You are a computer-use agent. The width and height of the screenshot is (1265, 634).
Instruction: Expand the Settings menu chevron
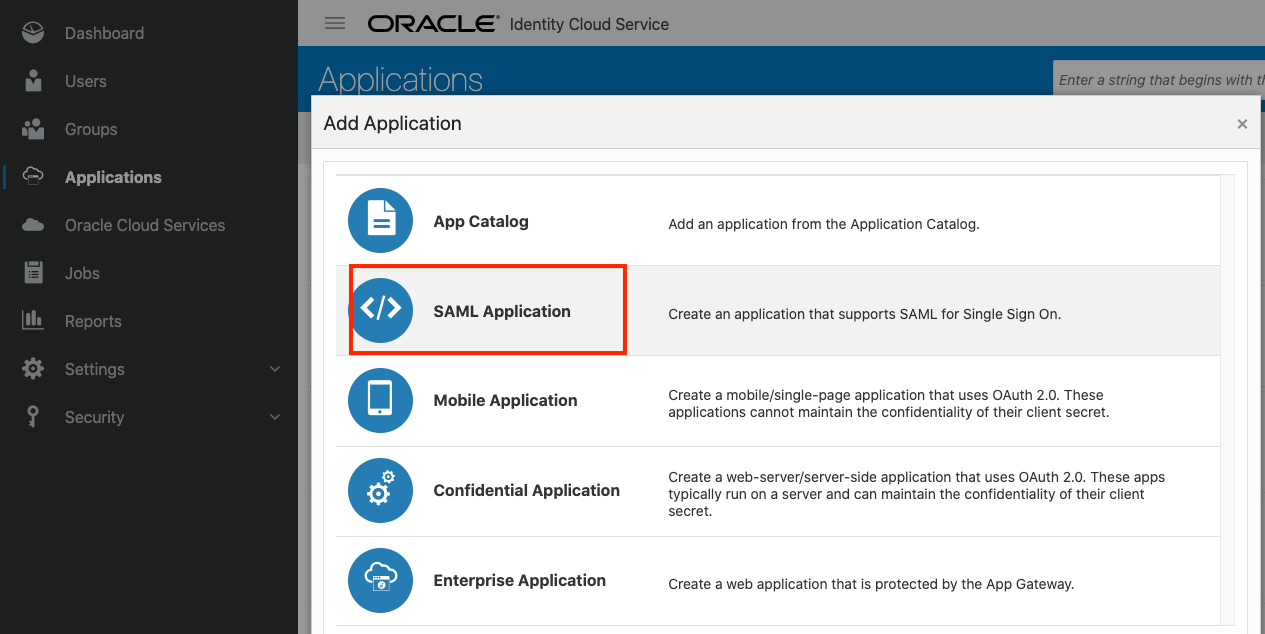pyautogui.click(x=275, y=369)
